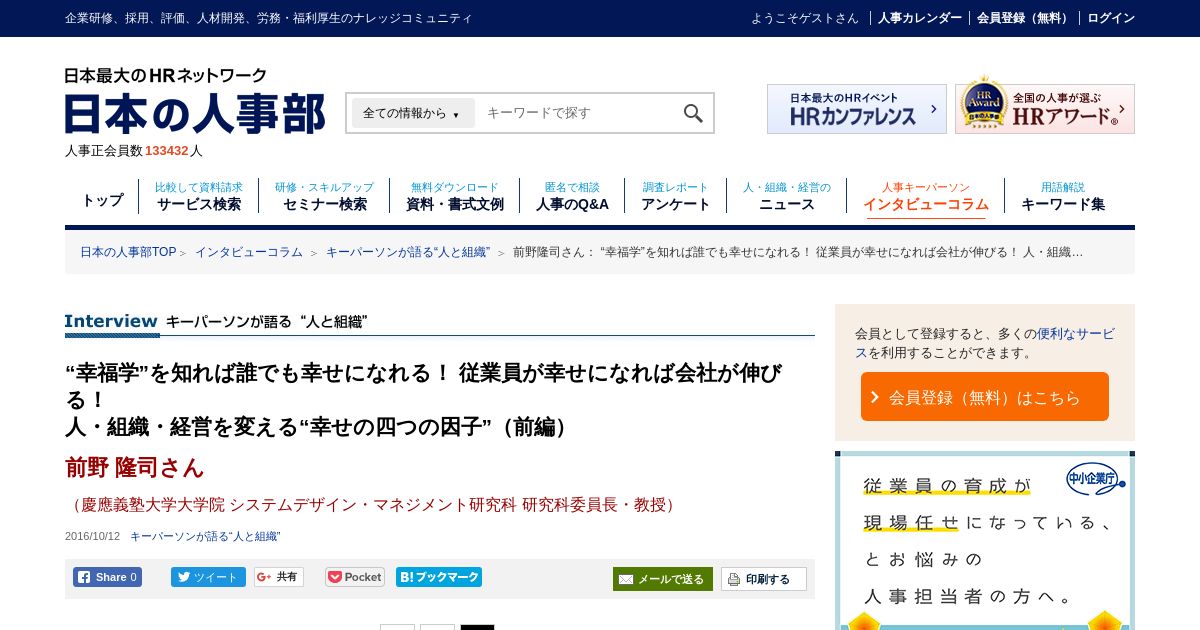This screenshot has height=630, width=1200.
Task: Click 人事カレンダー link in top bar
Action: (920, 18)
